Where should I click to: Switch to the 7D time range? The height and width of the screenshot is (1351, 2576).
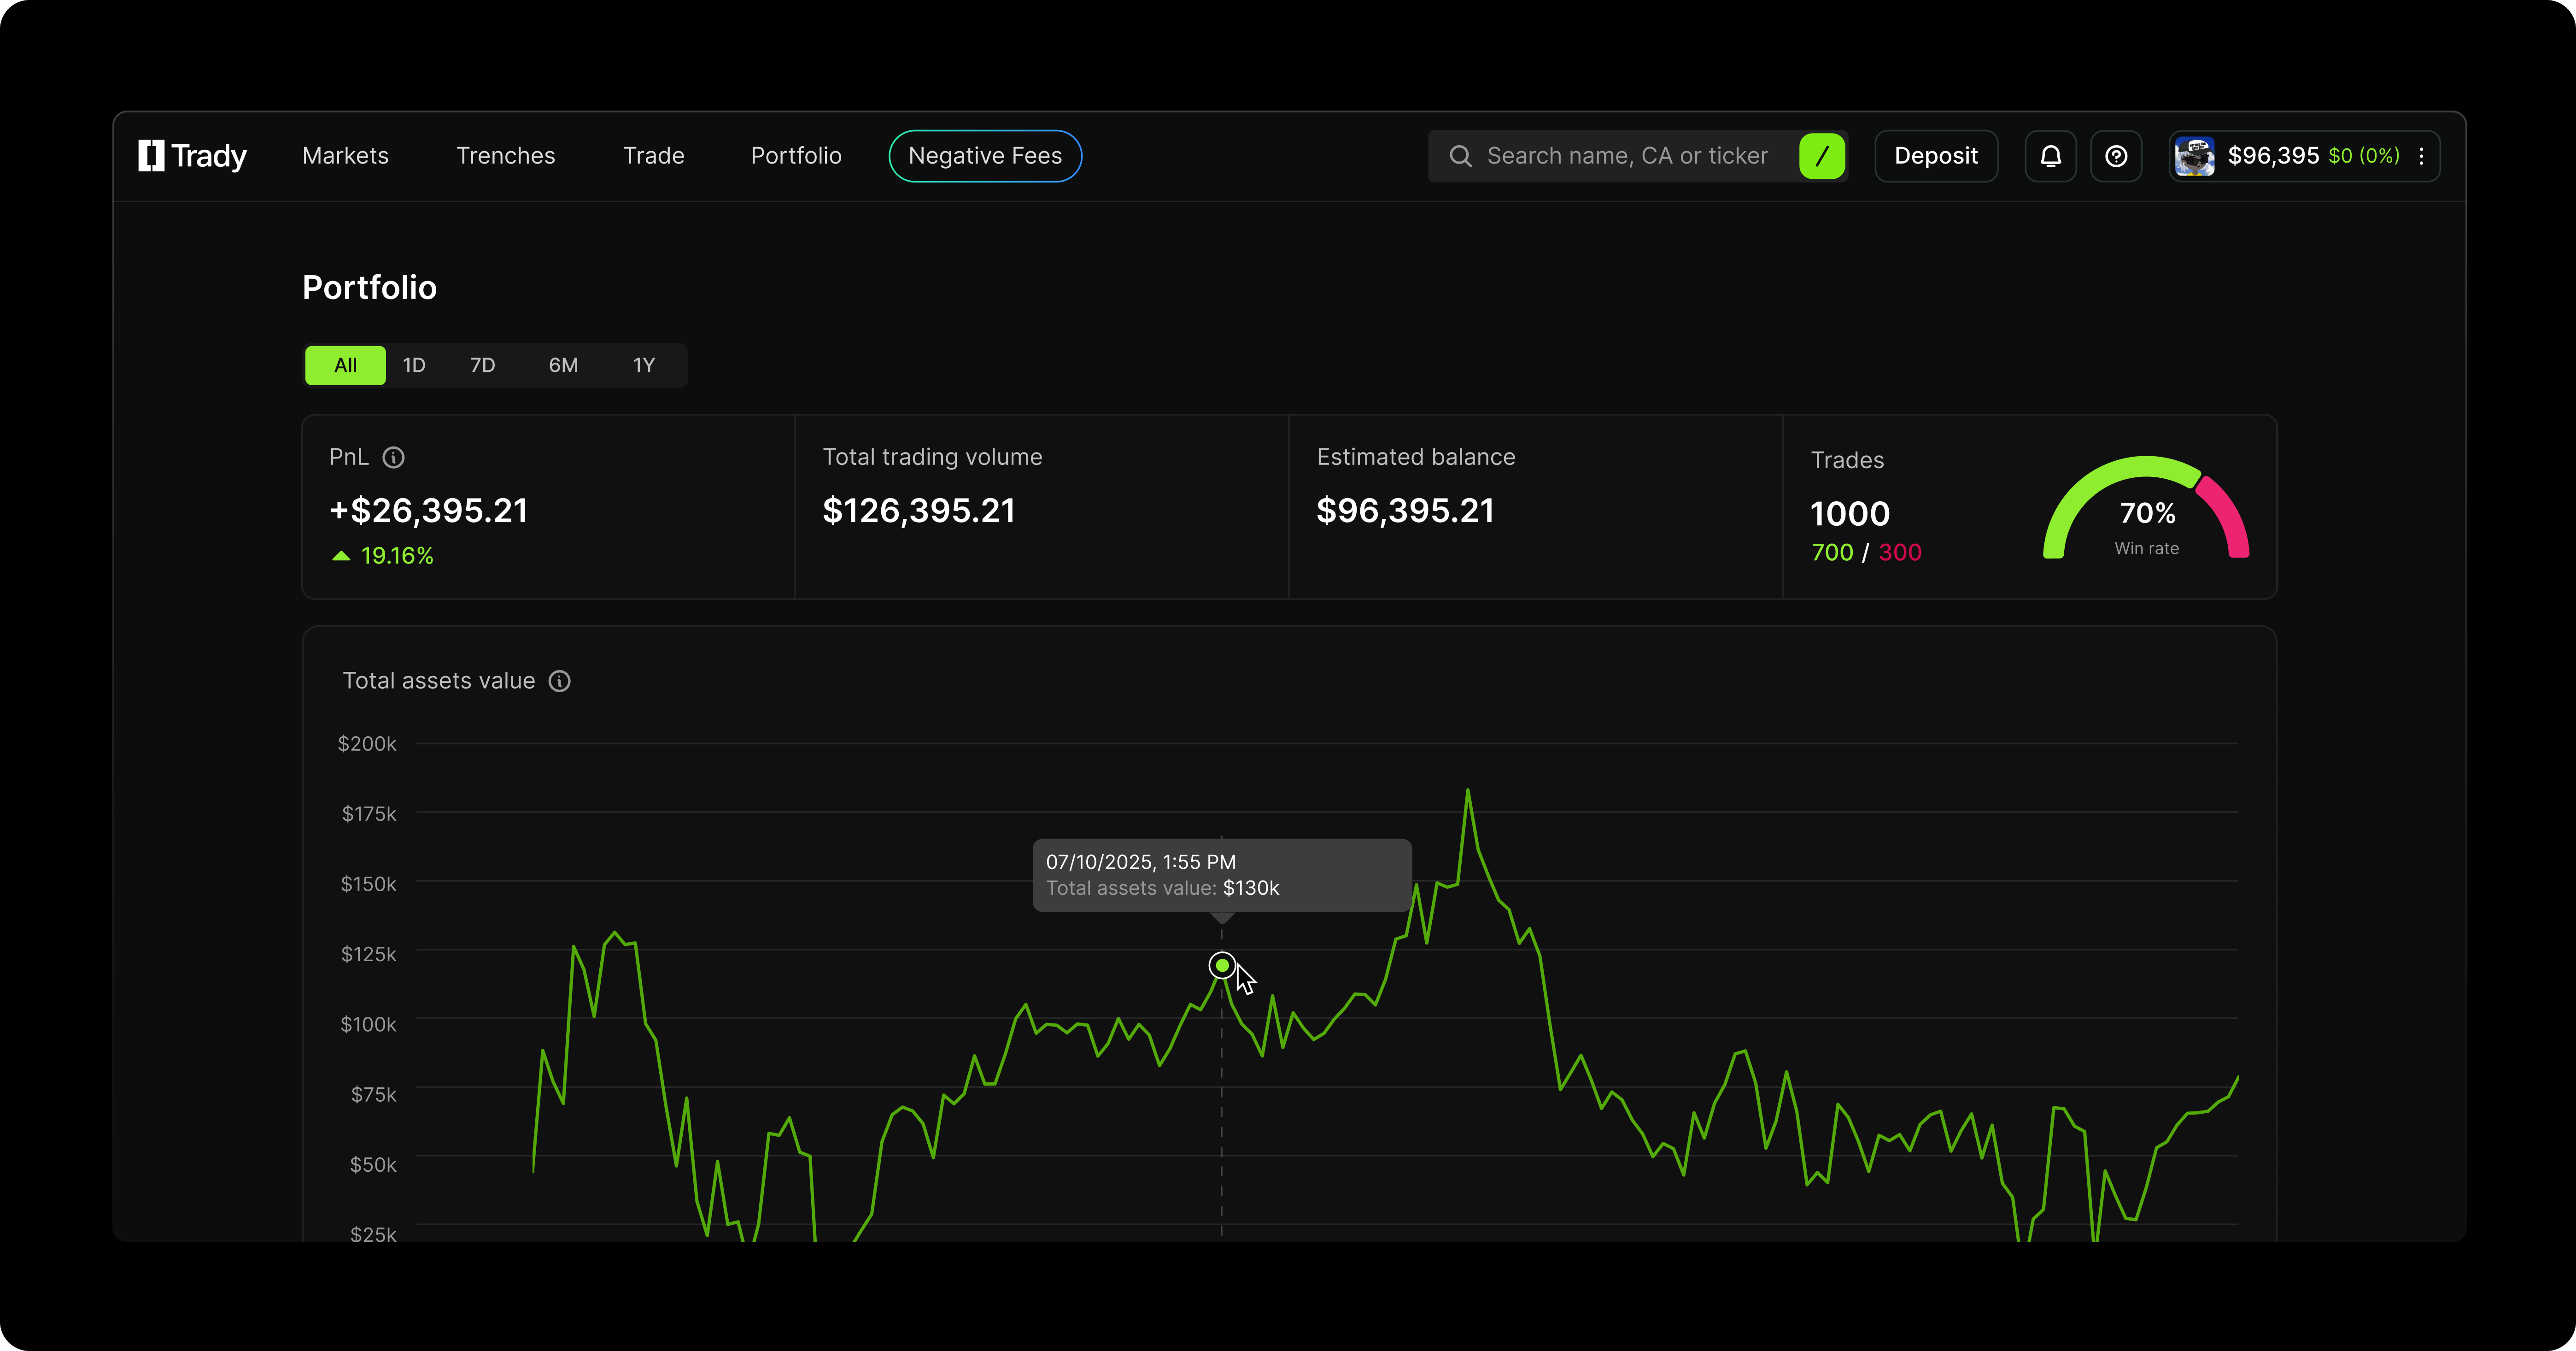click(x=482, y=365)
